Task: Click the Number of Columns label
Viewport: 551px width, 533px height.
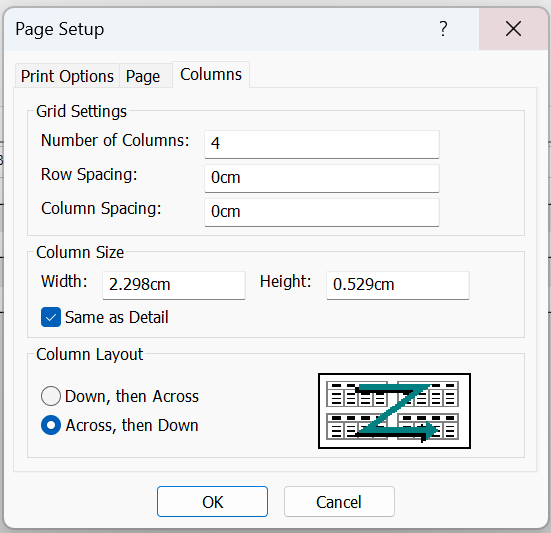Action: pos(115,140)
